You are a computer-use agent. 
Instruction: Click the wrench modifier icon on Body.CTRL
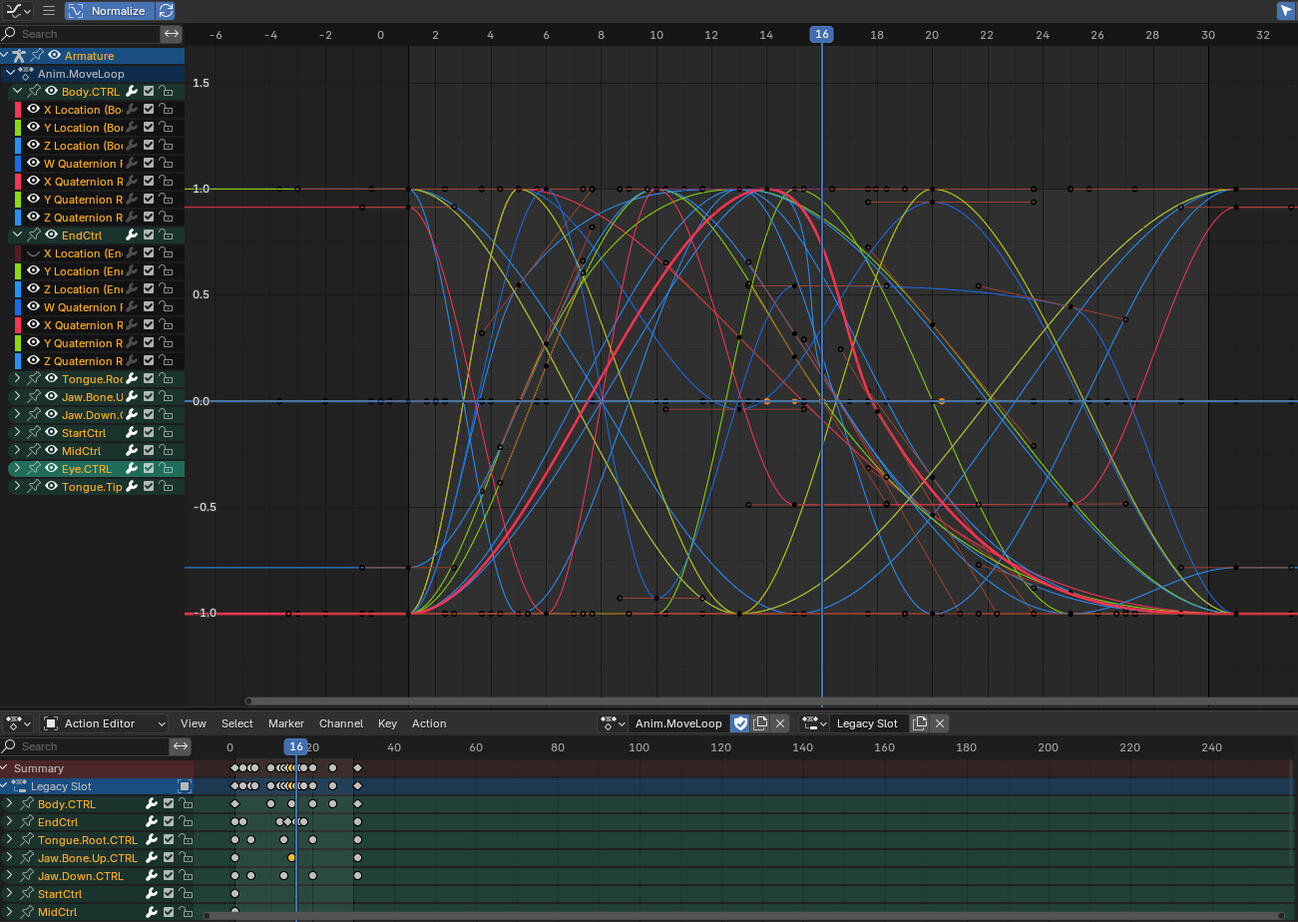[x=132, y=91]
